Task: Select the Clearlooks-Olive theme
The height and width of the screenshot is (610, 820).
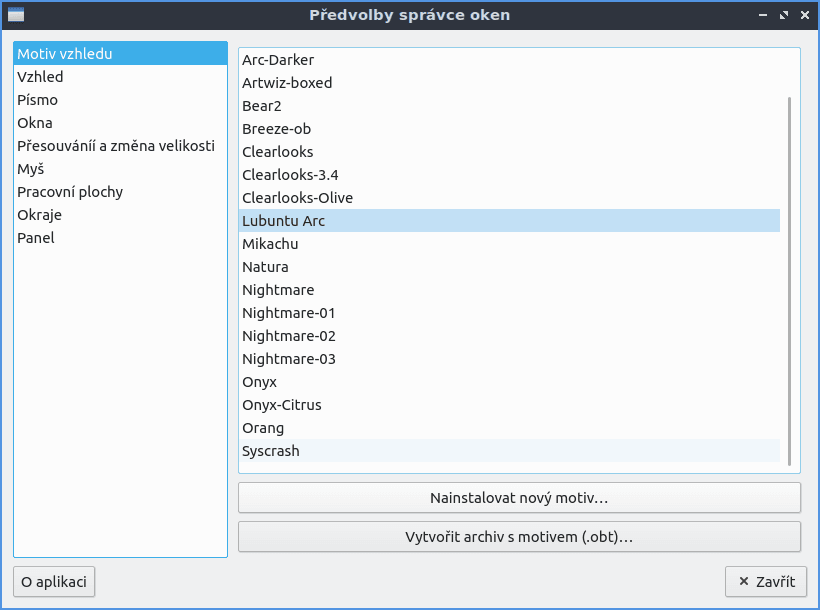Action: [297, 198]
